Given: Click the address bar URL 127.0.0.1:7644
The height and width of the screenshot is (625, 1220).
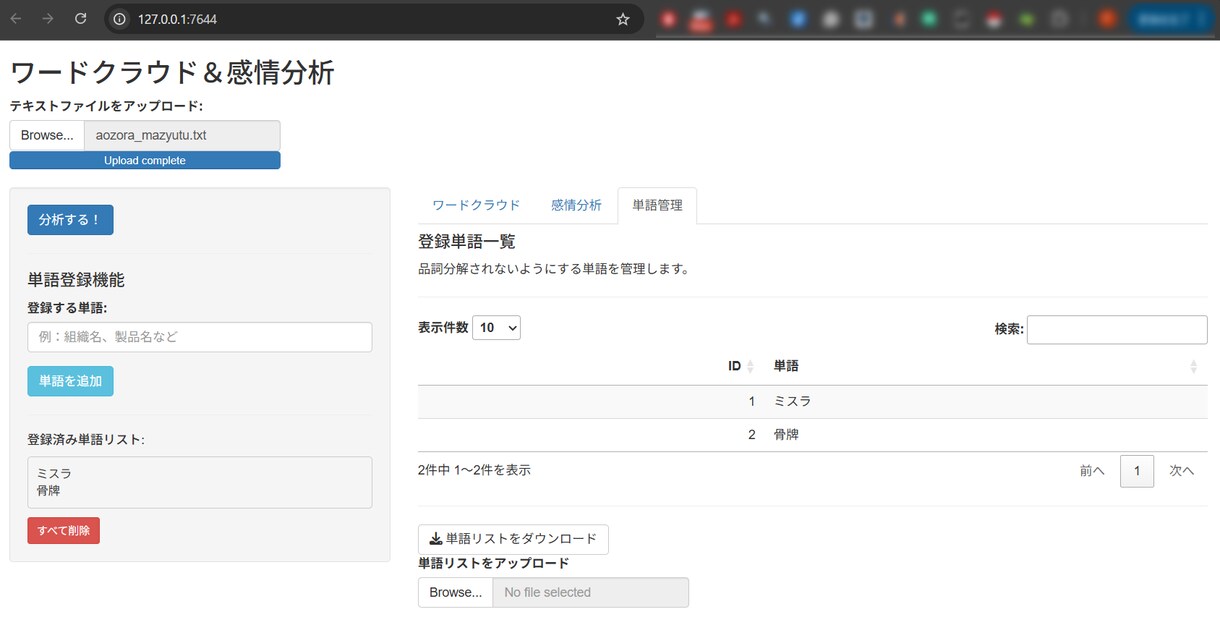Looking at the screenshot, I should (x=178, y=19).
